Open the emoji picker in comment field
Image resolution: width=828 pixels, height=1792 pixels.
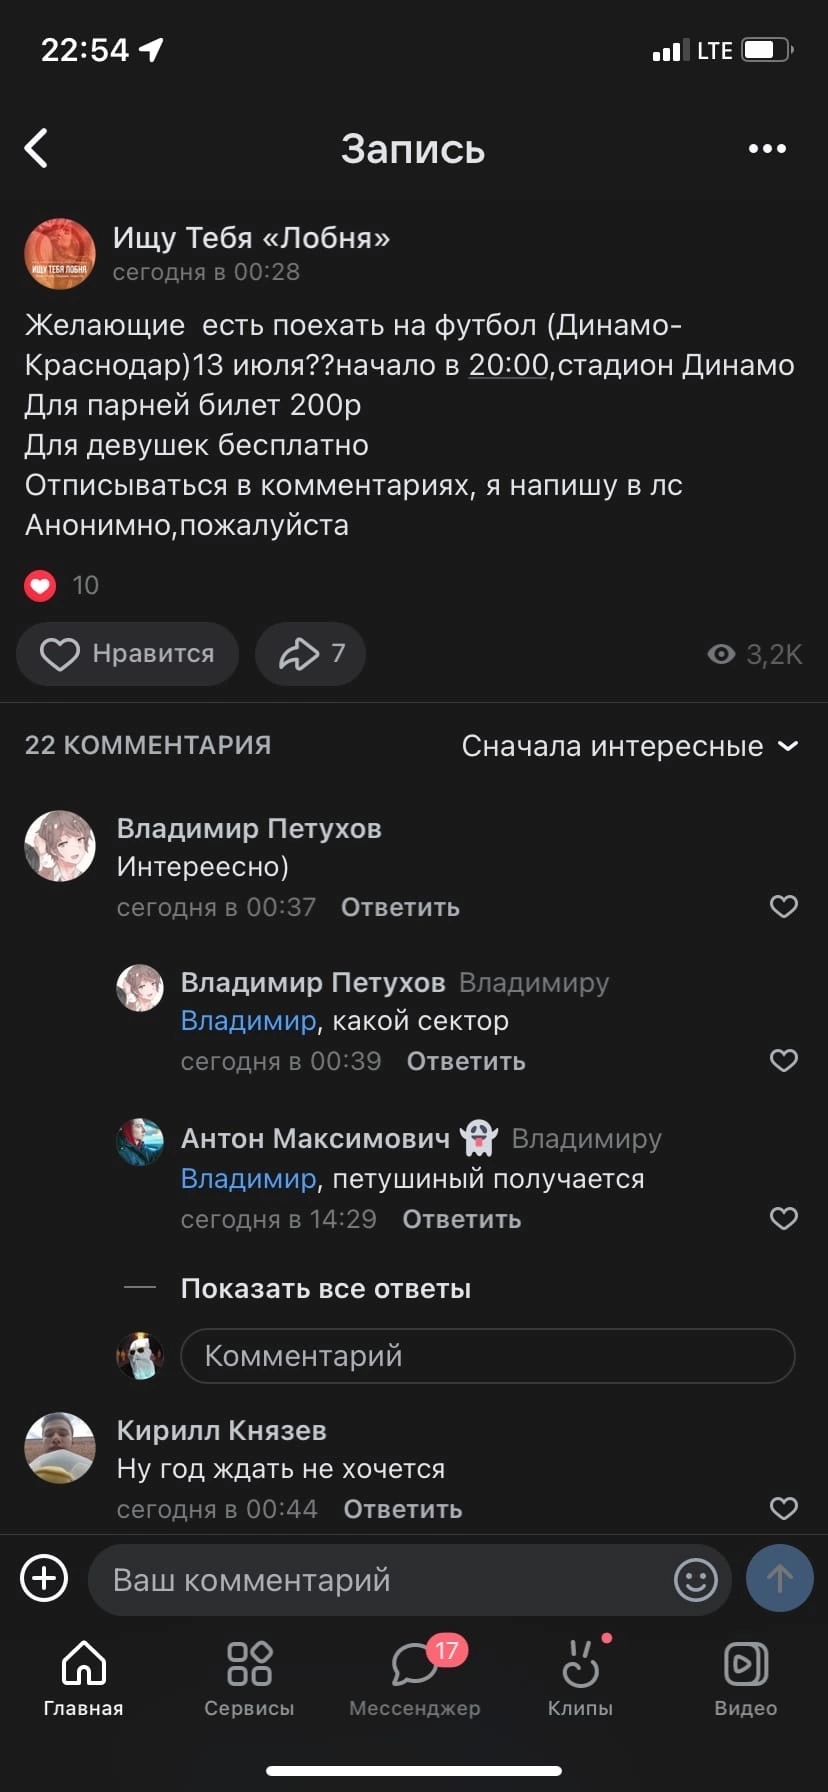[x=696, y=1580]
